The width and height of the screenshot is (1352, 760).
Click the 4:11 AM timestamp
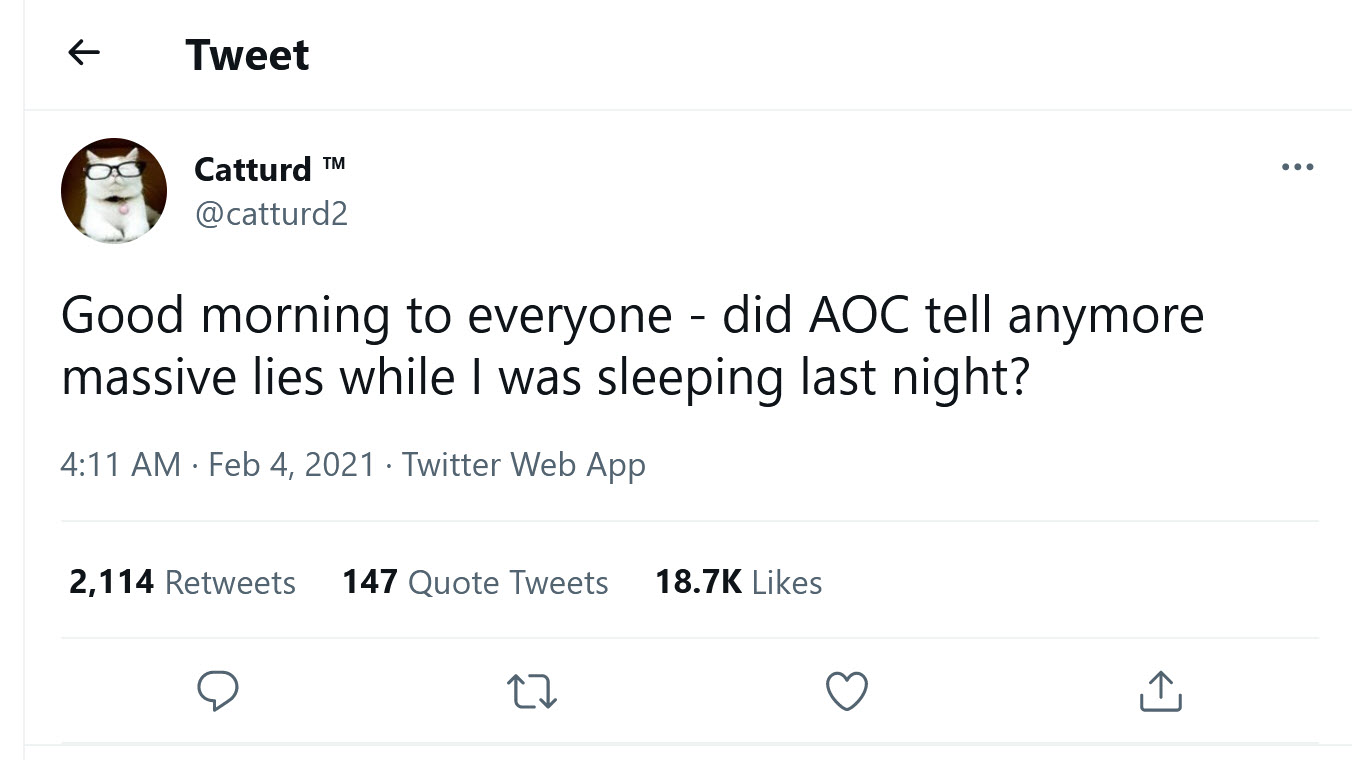click(x=121, y=465)
